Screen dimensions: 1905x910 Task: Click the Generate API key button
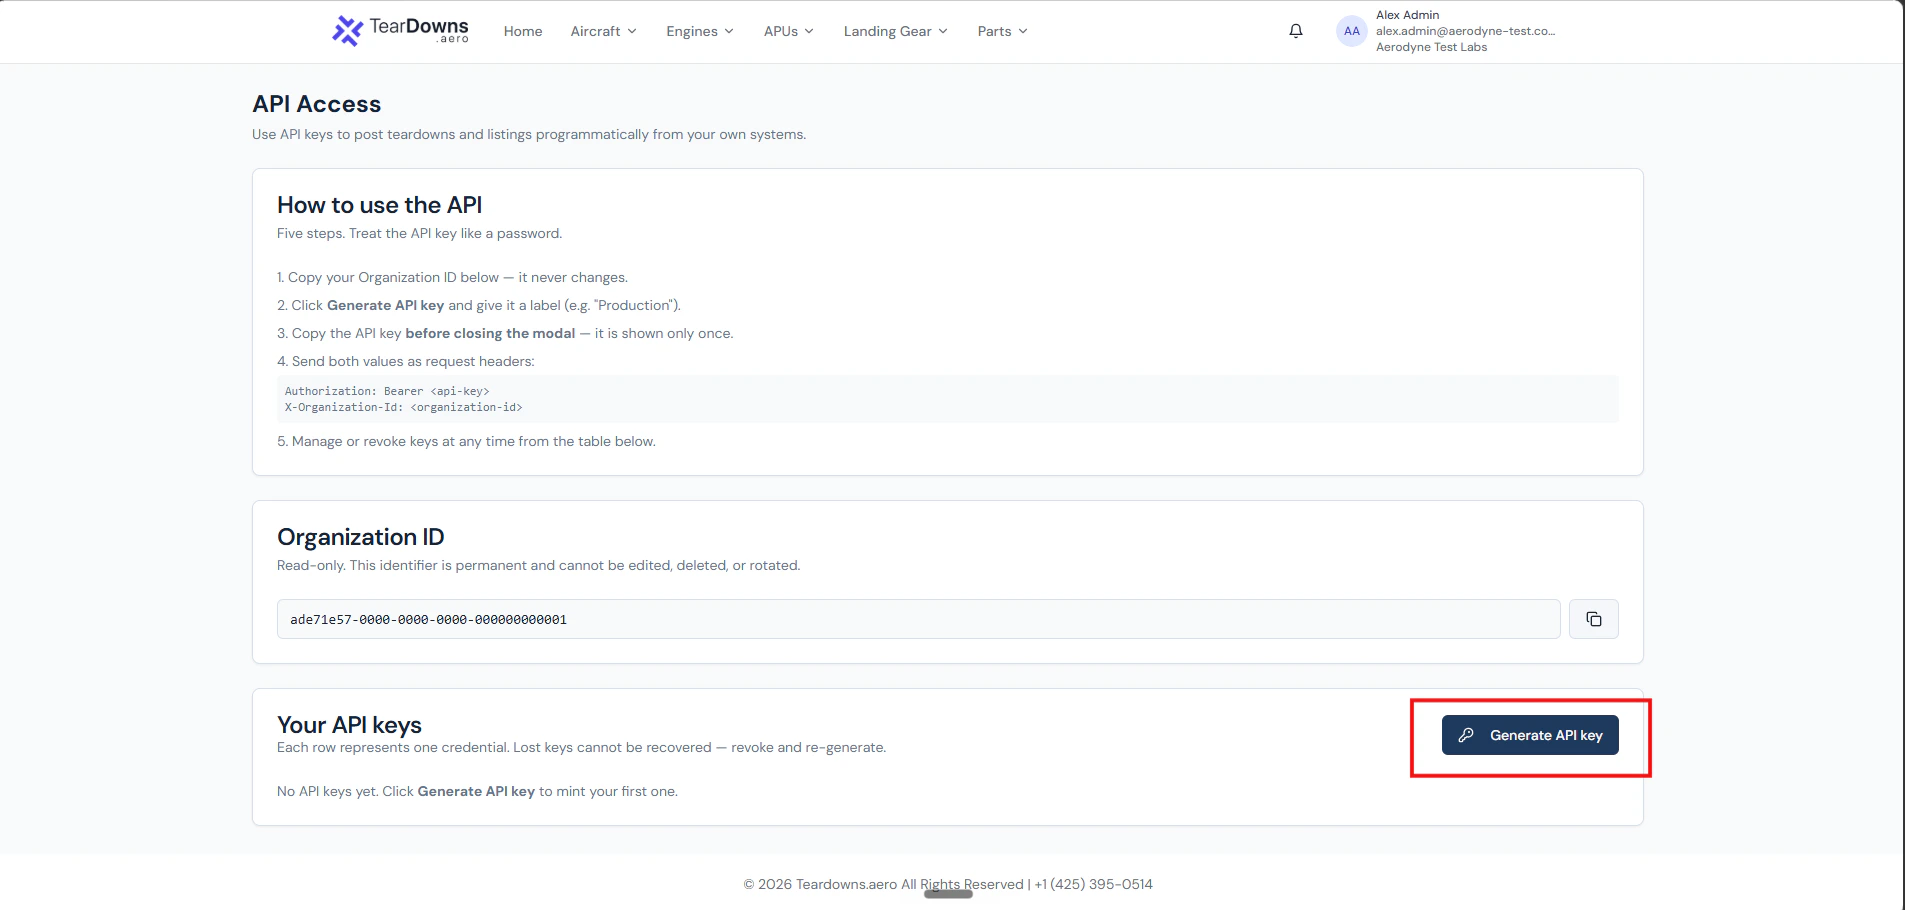pyautogui.click(x=1530, y=735)
